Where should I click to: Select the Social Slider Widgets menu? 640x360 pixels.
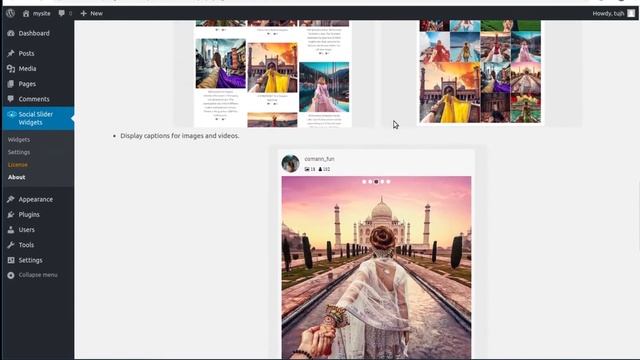click(38, 118)
